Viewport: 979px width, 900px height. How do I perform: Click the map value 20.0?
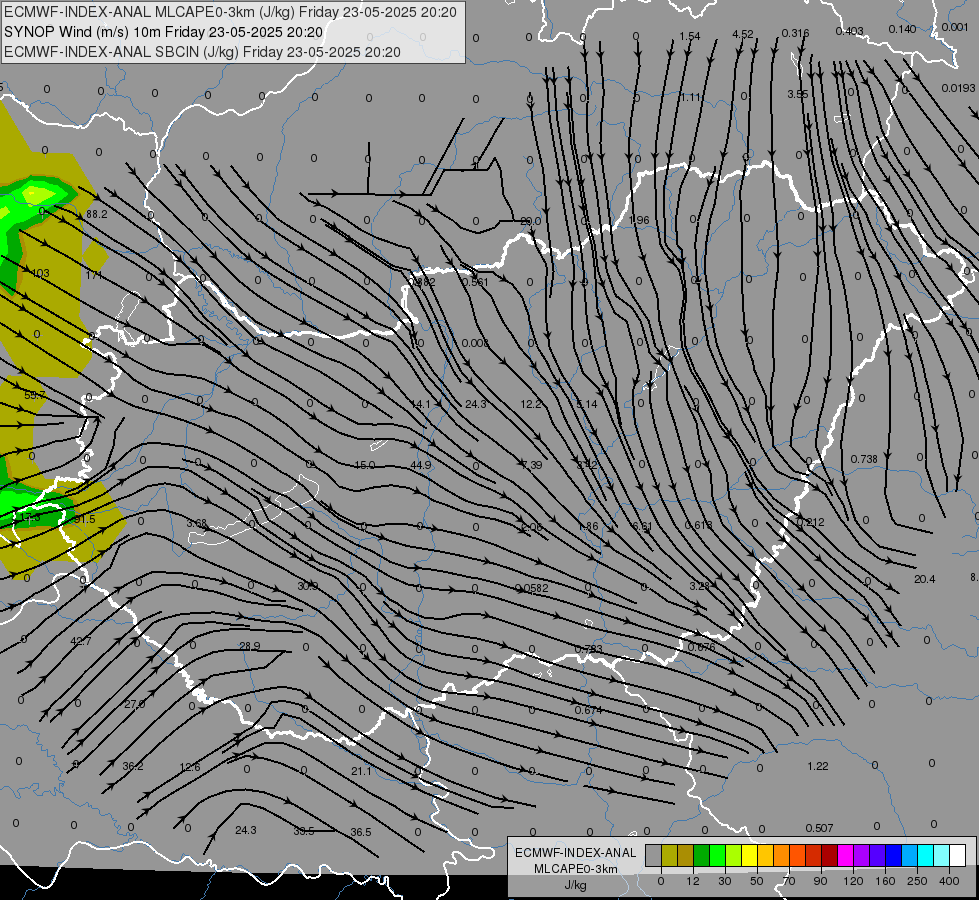point(531,221)
